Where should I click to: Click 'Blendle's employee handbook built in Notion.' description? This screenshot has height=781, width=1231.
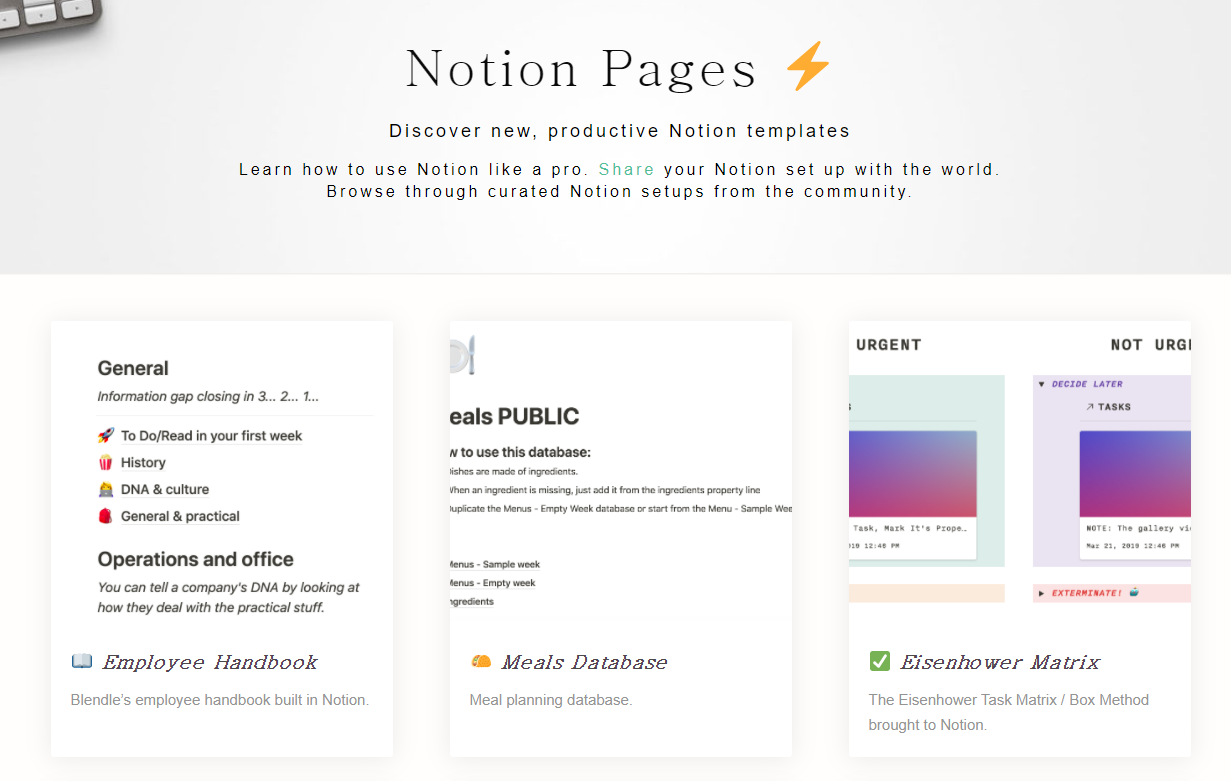(220, 700)
